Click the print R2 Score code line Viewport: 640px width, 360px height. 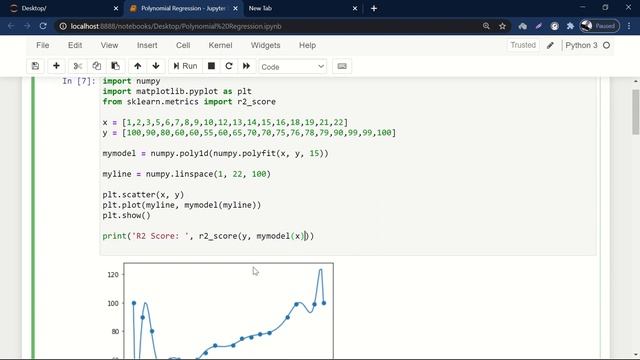click(208, 236)
